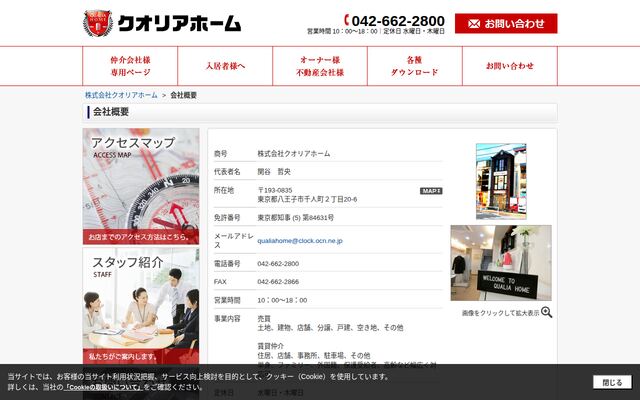The image size is (640, 400).
Task: Enlarge the Welcome to Qualia Home interior photo
Action: (501, 263)
